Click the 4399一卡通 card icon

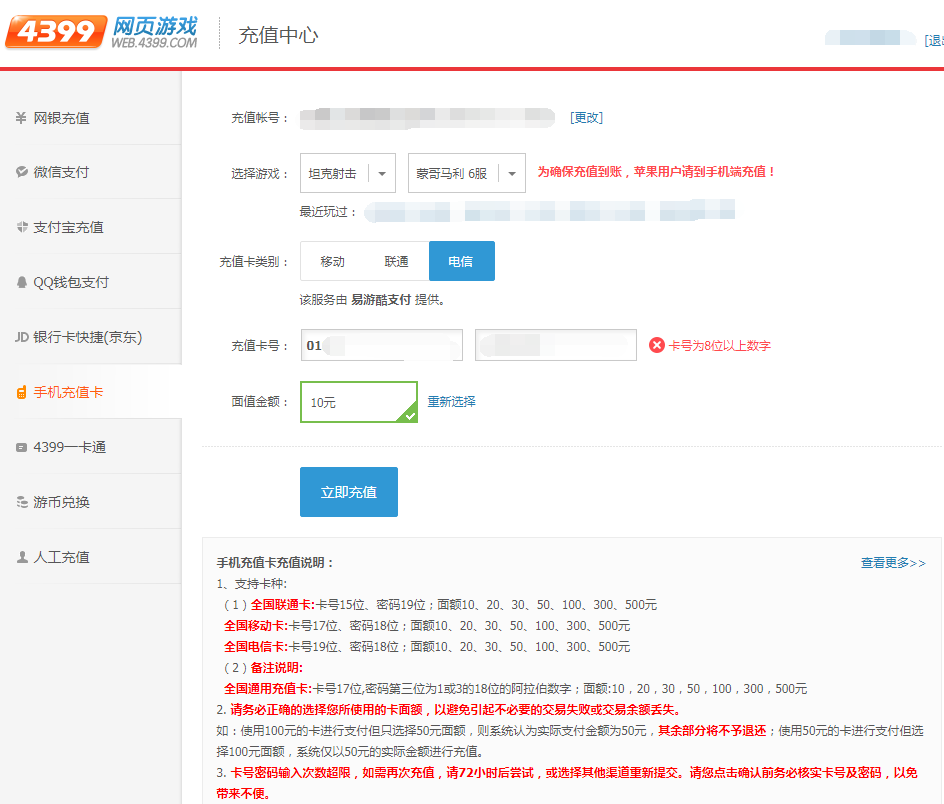[21, 447]
